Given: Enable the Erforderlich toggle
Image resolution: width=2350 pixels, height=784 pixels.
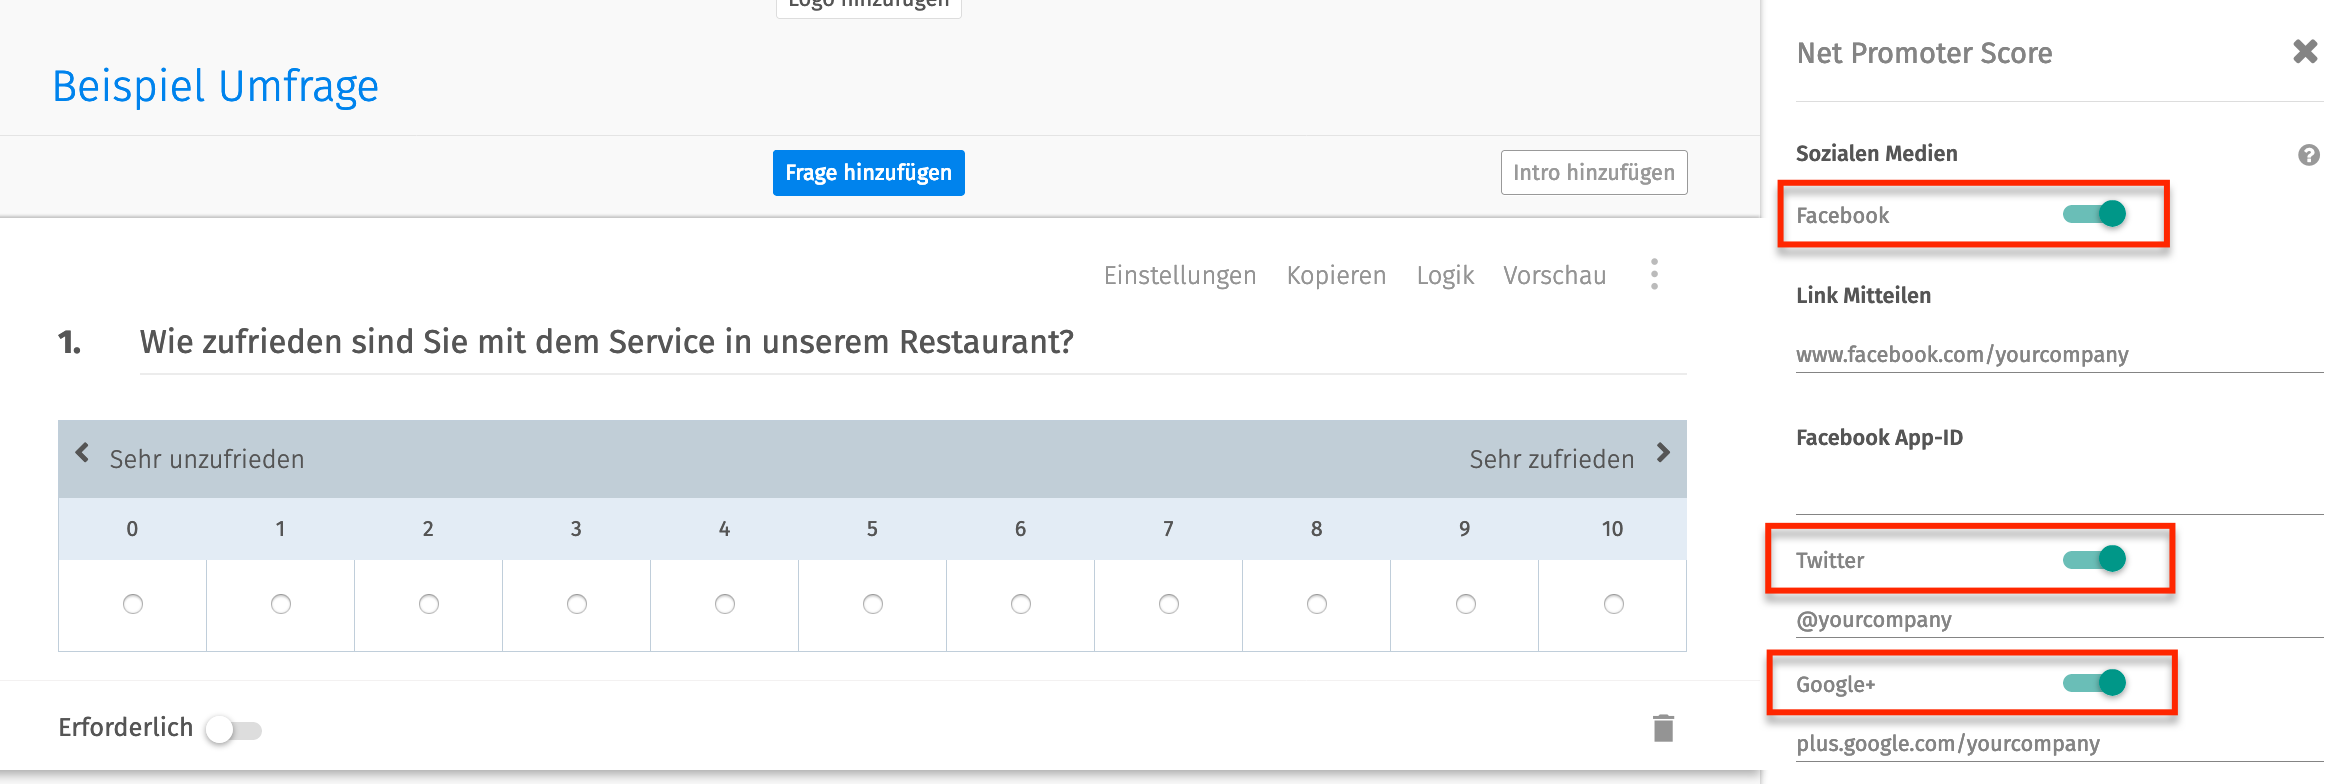Looking at the screenshot, I should pos(233,730).
